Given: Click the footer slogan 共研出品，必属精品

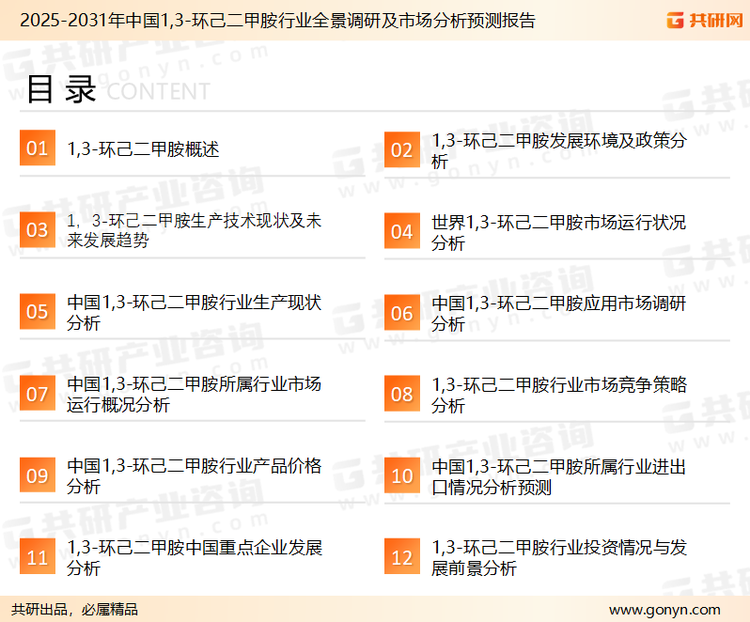Looking at the screenshot, I should pos(75,609).
